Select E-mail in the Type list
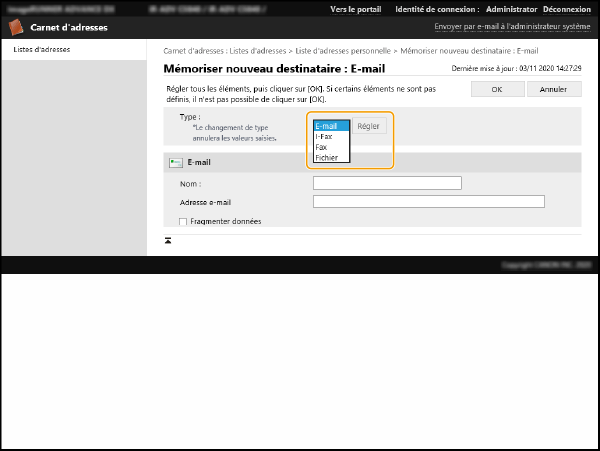The height and width of the screenshot is (451, 600). [x=330, y=126]
